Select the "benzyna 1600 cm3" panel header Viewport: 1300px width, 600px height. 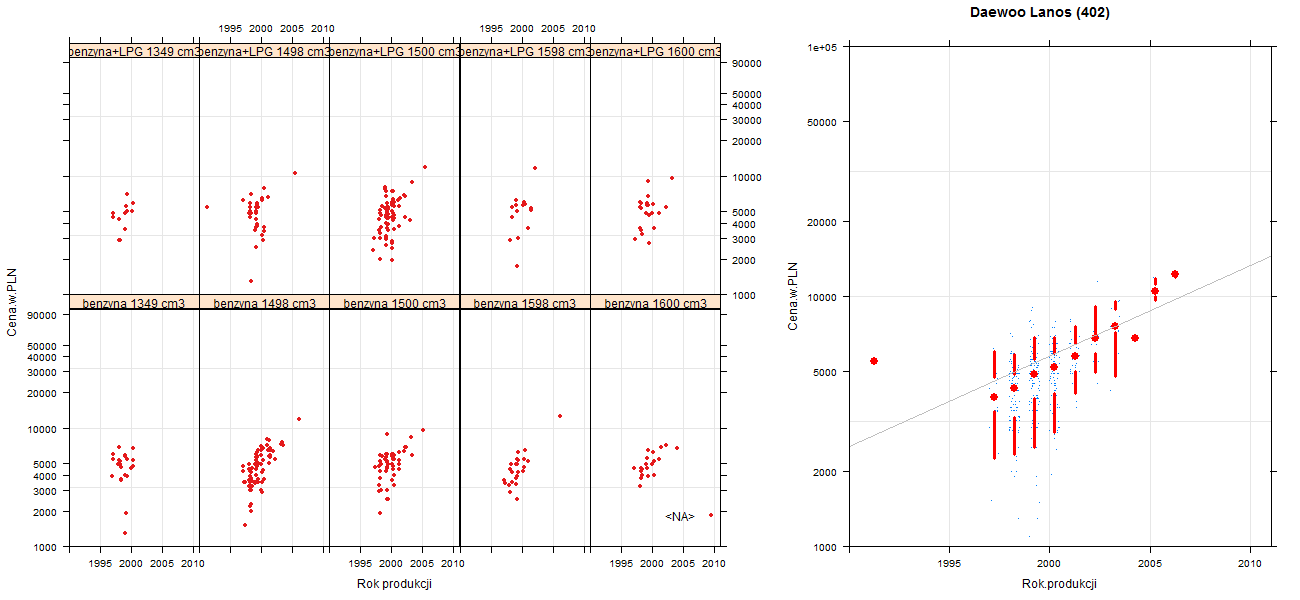pos(655,303)
